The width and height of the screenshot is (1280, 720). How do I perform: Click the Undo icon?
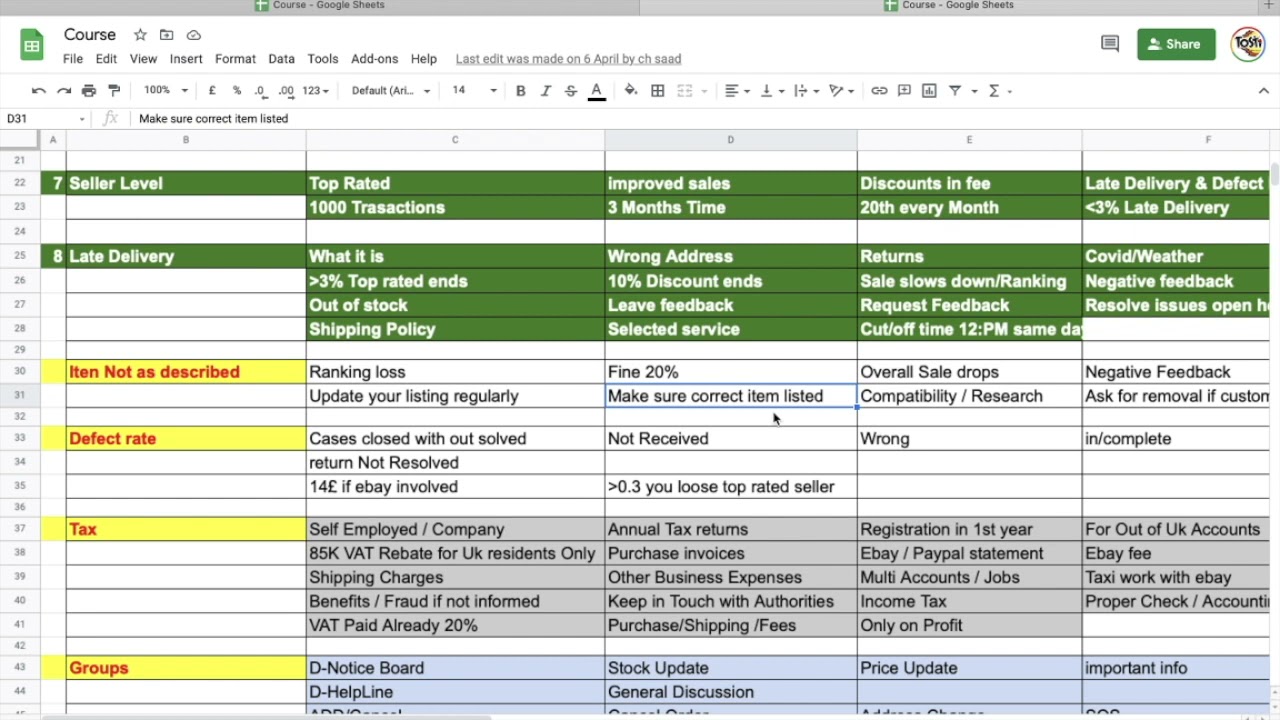pos(39,91)
